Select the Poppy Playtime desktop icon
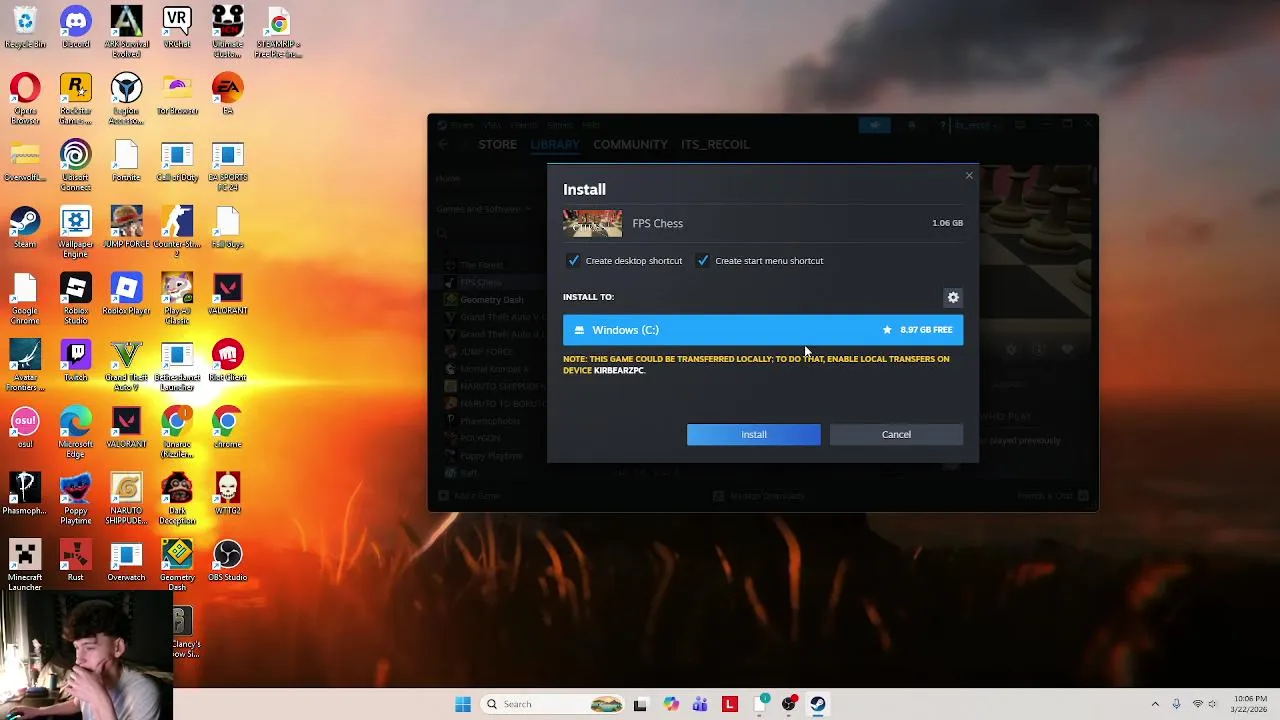The height and width of the screenshot is (720, 1280). coord(76,497)
